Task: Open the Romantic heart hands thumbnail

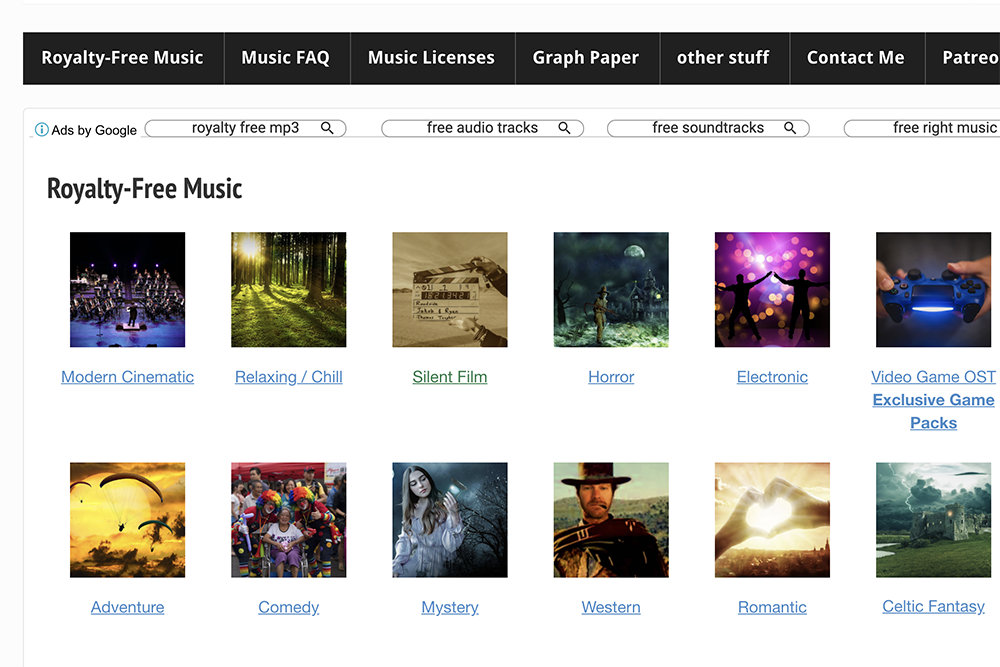Action: (772, 520)
